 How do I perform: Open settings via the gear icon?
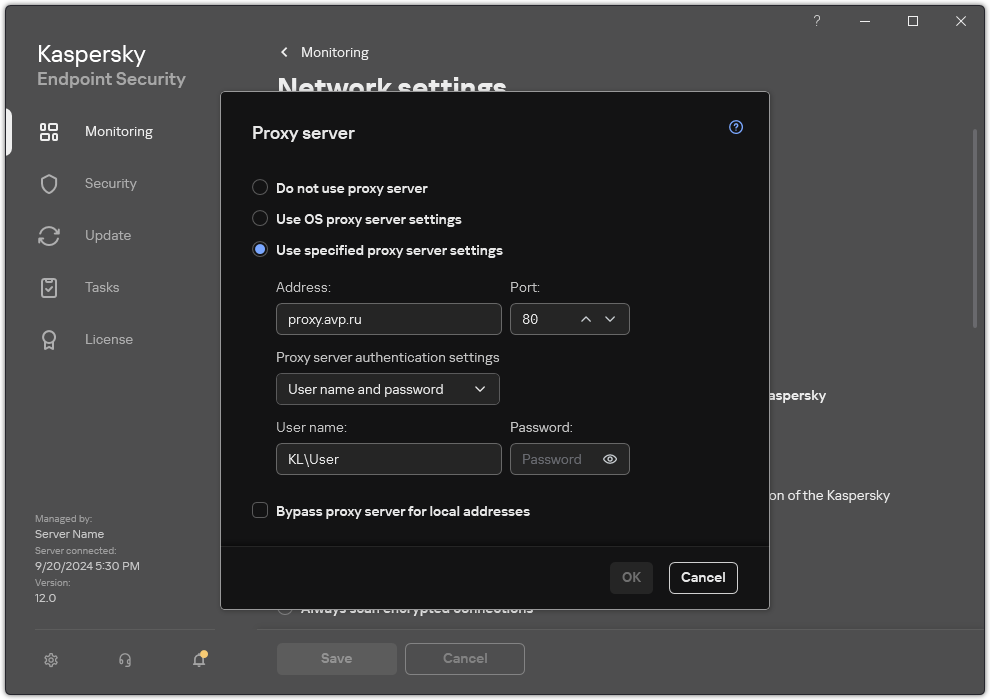coord(51,660)
